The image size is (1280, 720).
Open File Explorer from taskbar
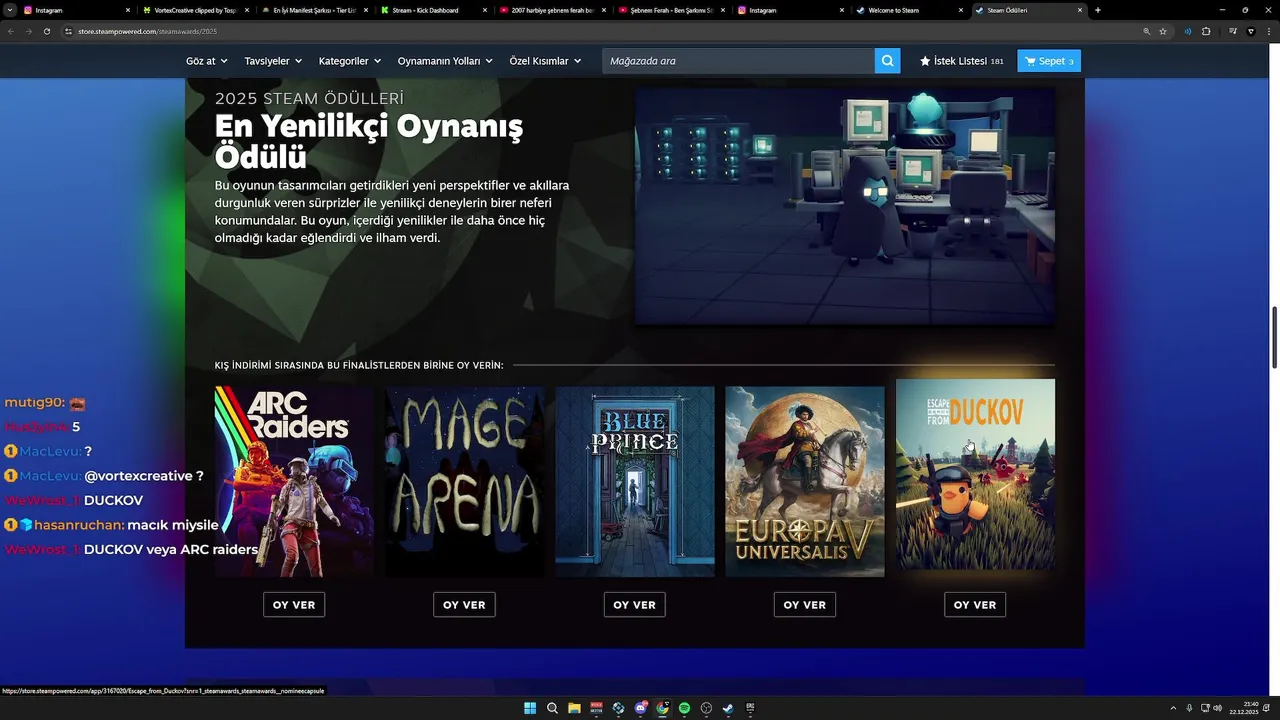(x=574, y=708)
